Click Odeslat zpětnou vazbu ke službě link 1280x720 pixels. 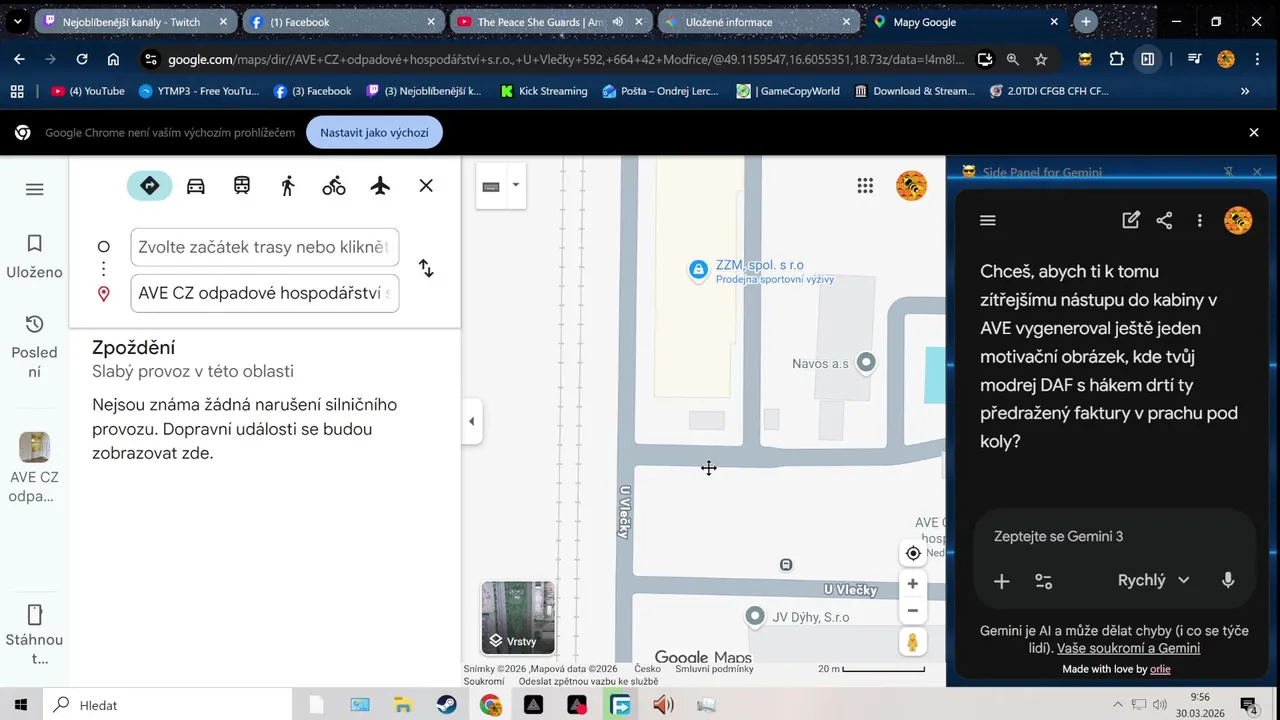tap(588, 681)
